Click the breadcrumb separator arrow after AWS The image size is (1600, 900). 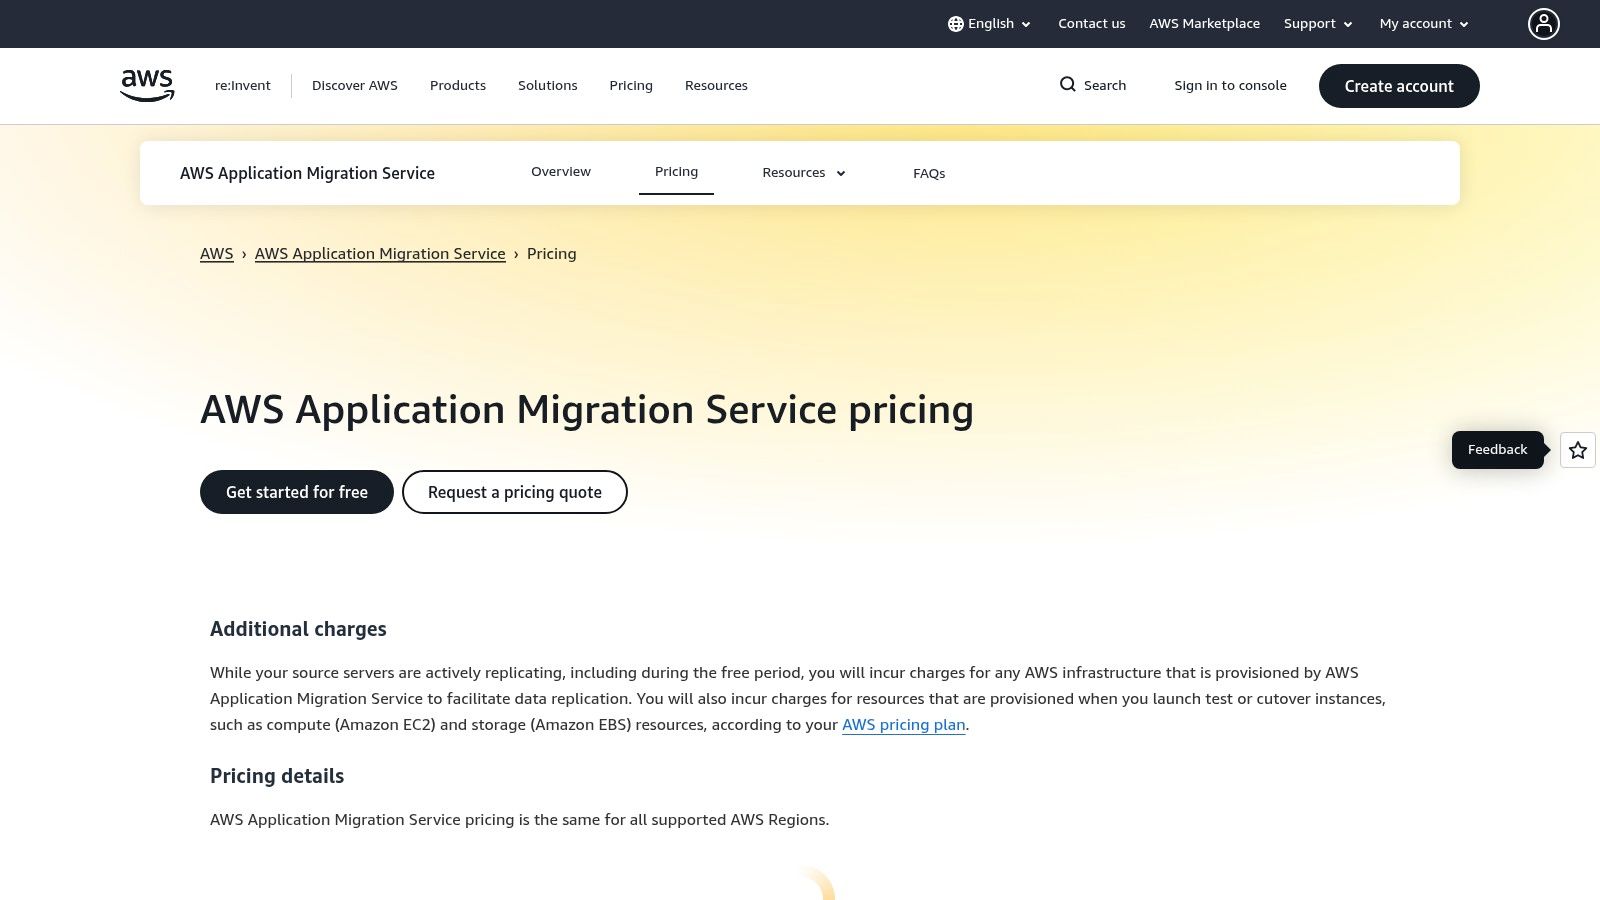coord(244,254)
